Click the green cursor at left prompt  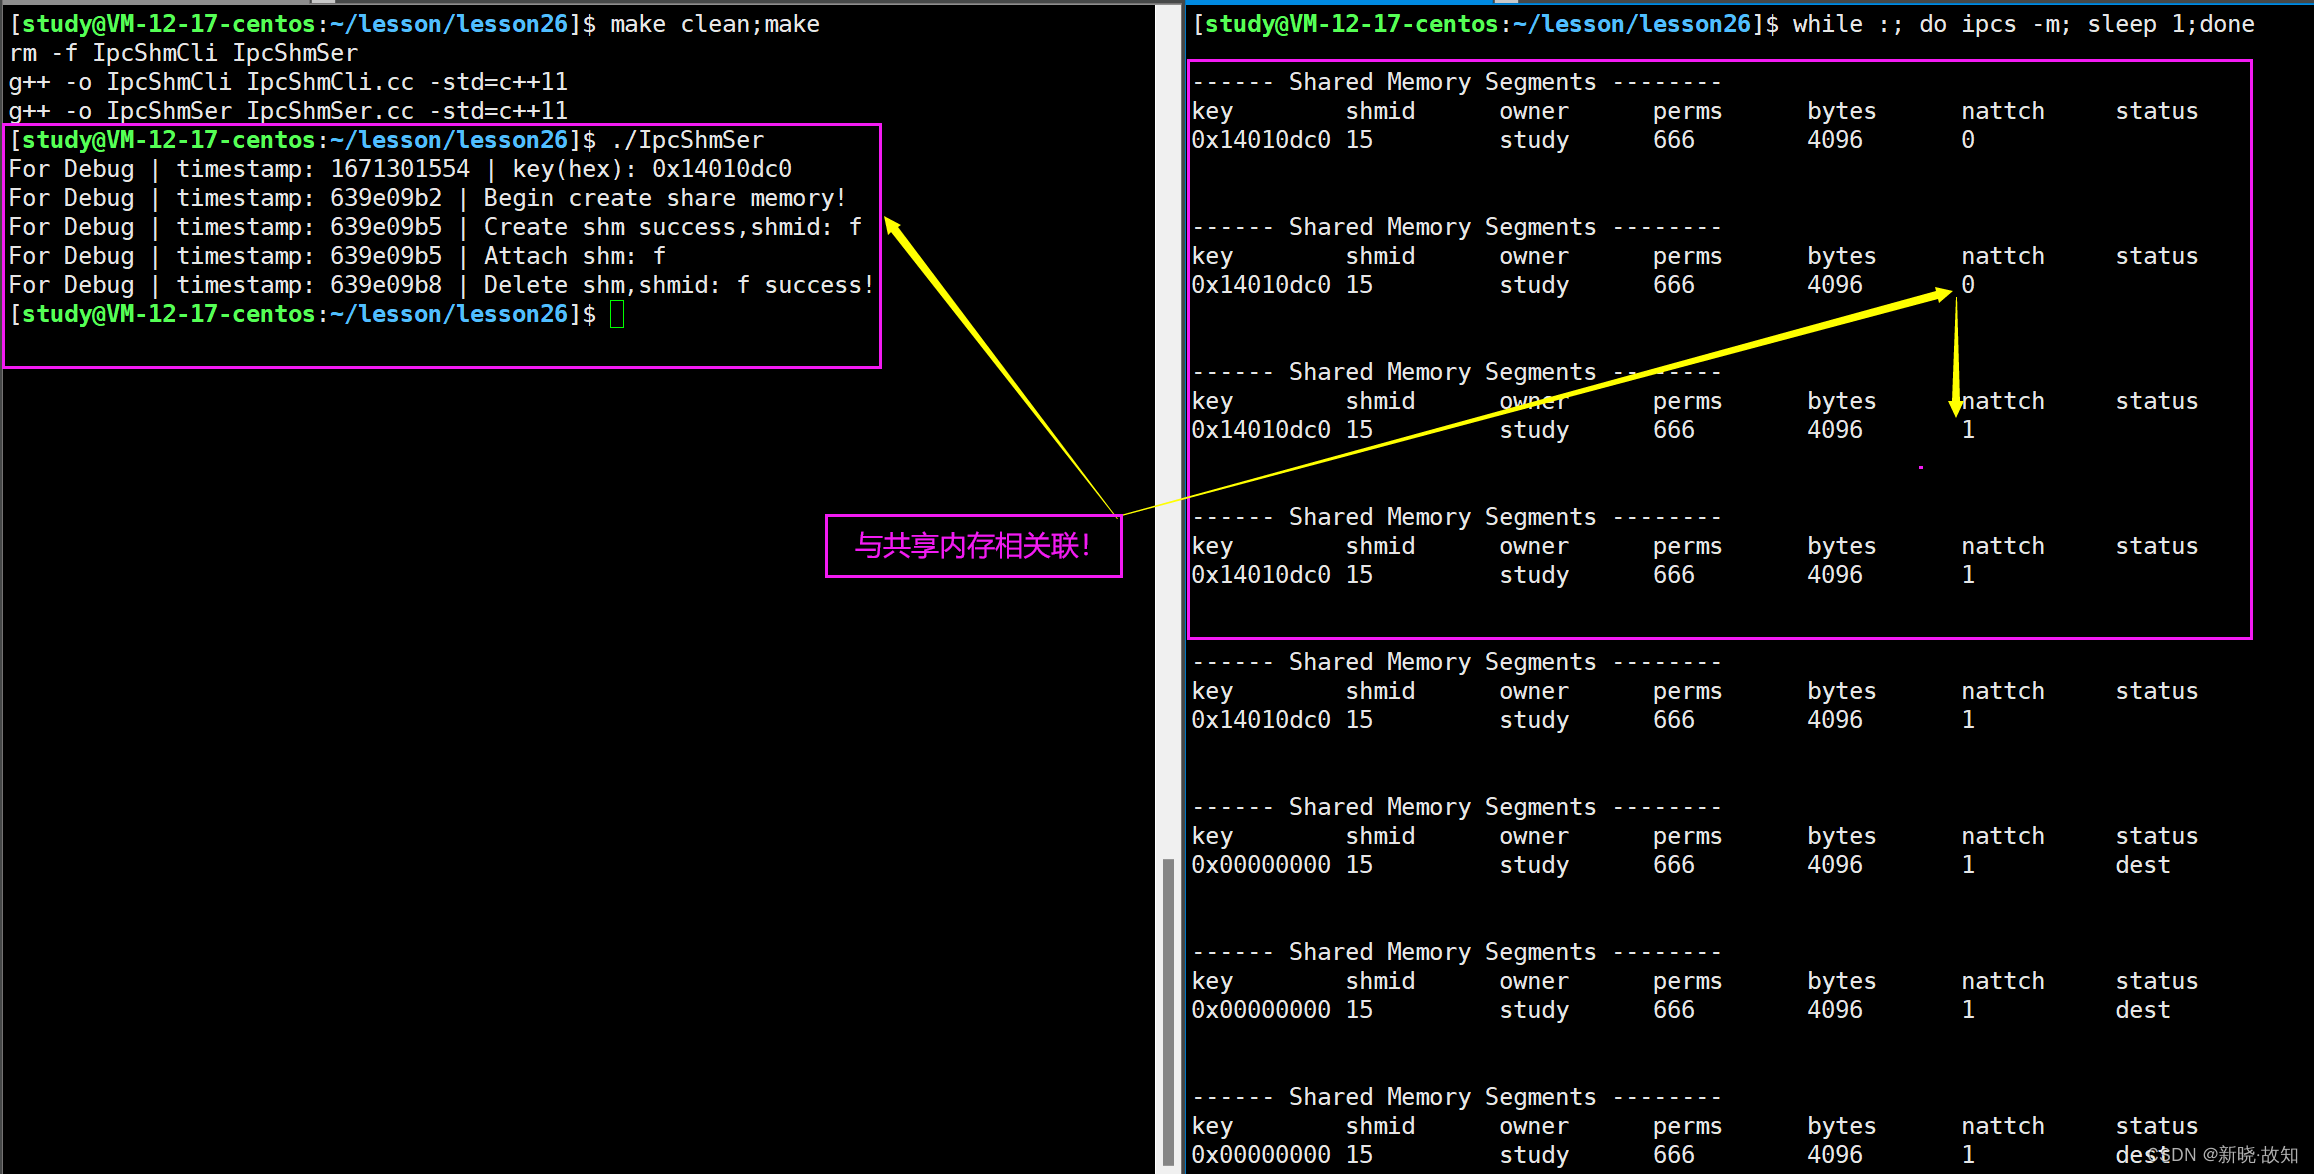pos(617,315)
